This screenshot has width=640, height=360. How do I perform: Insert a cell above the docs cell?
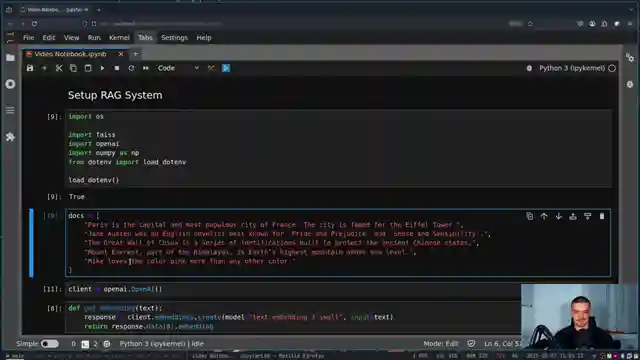pos(573,216)
